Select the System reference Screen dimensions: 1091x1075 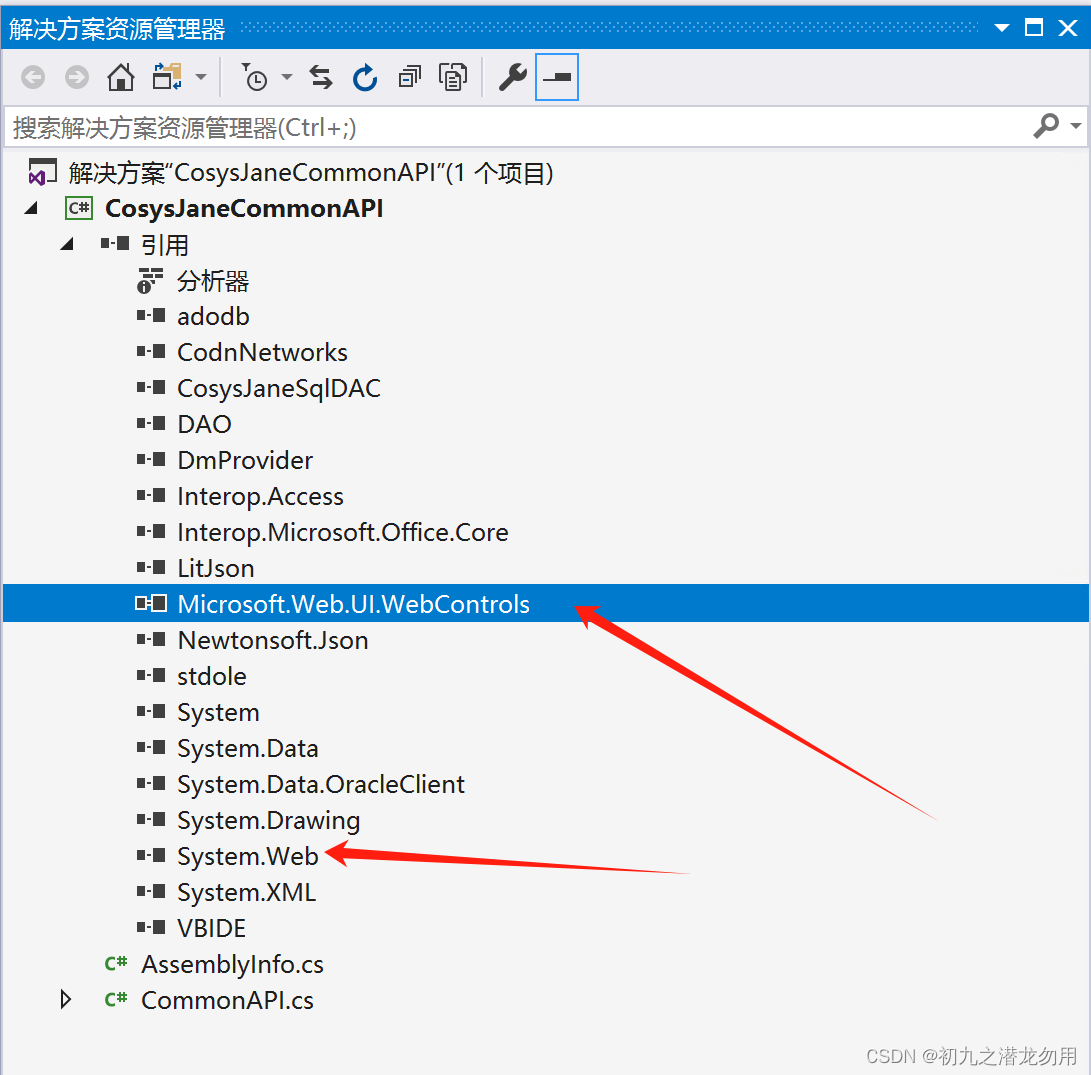coord(218,713)
